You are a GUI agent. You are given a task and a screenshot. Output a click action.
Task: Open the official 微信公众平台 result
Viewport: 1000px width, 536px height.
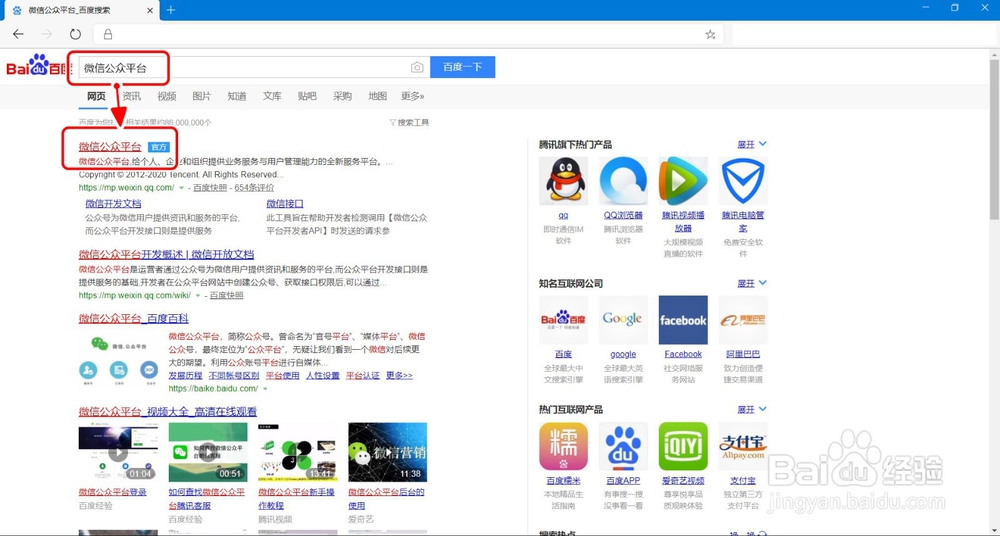(110, 147)
